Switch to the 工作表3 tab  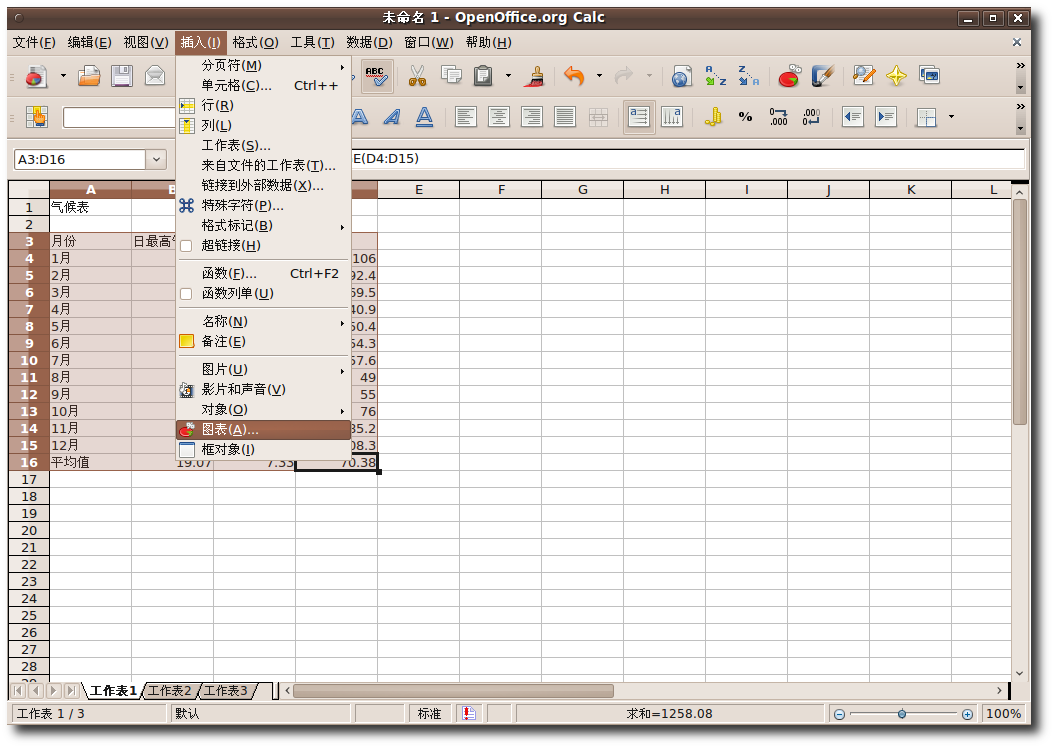tap(226, 691)
